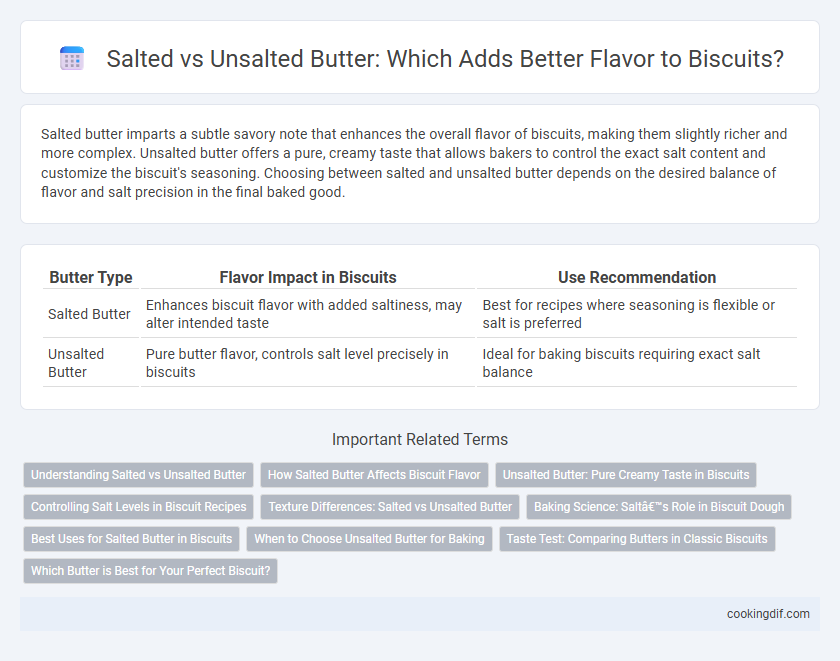Open the 'Understanding Salted vs Unsalted Butter' tag

point(138,475)
